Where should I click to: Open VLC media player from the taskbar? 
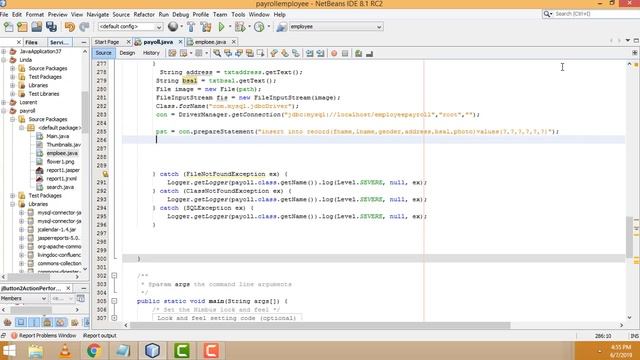point(64,351)
